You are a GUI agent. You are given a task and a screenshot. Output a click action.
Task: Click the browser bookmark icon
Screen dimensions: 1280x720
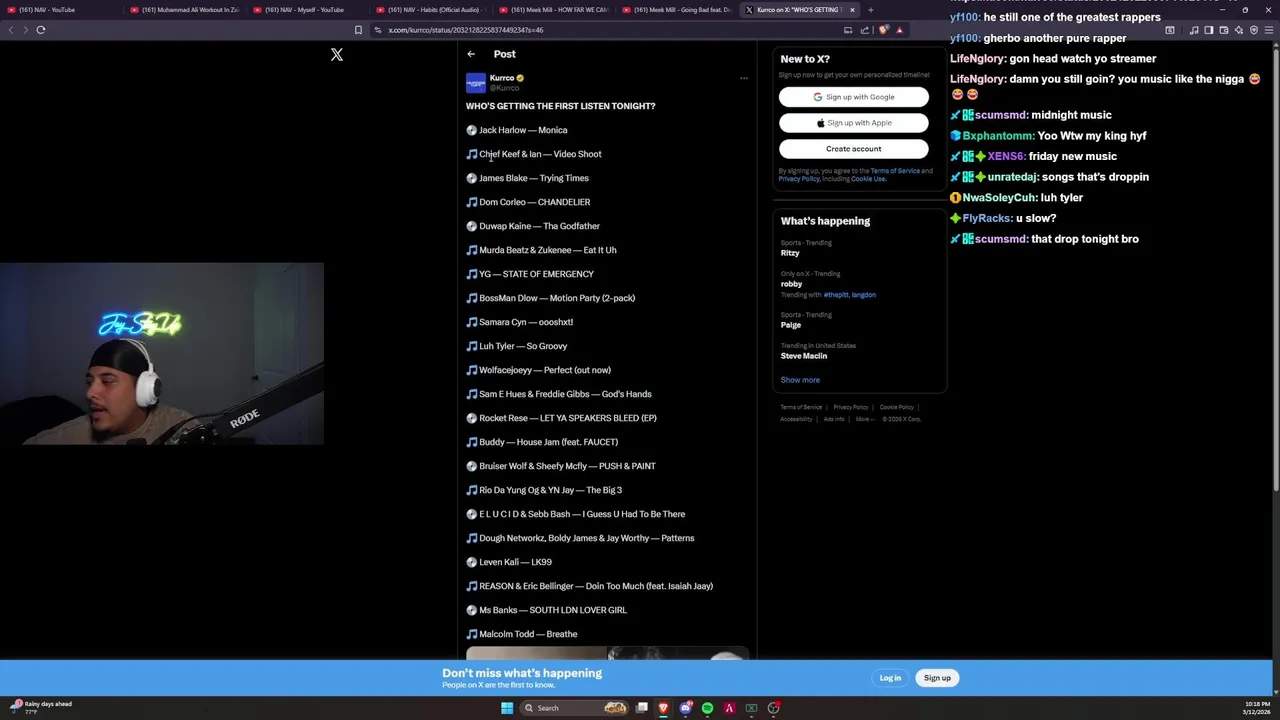pyautogui.click(x=358, y=30)
